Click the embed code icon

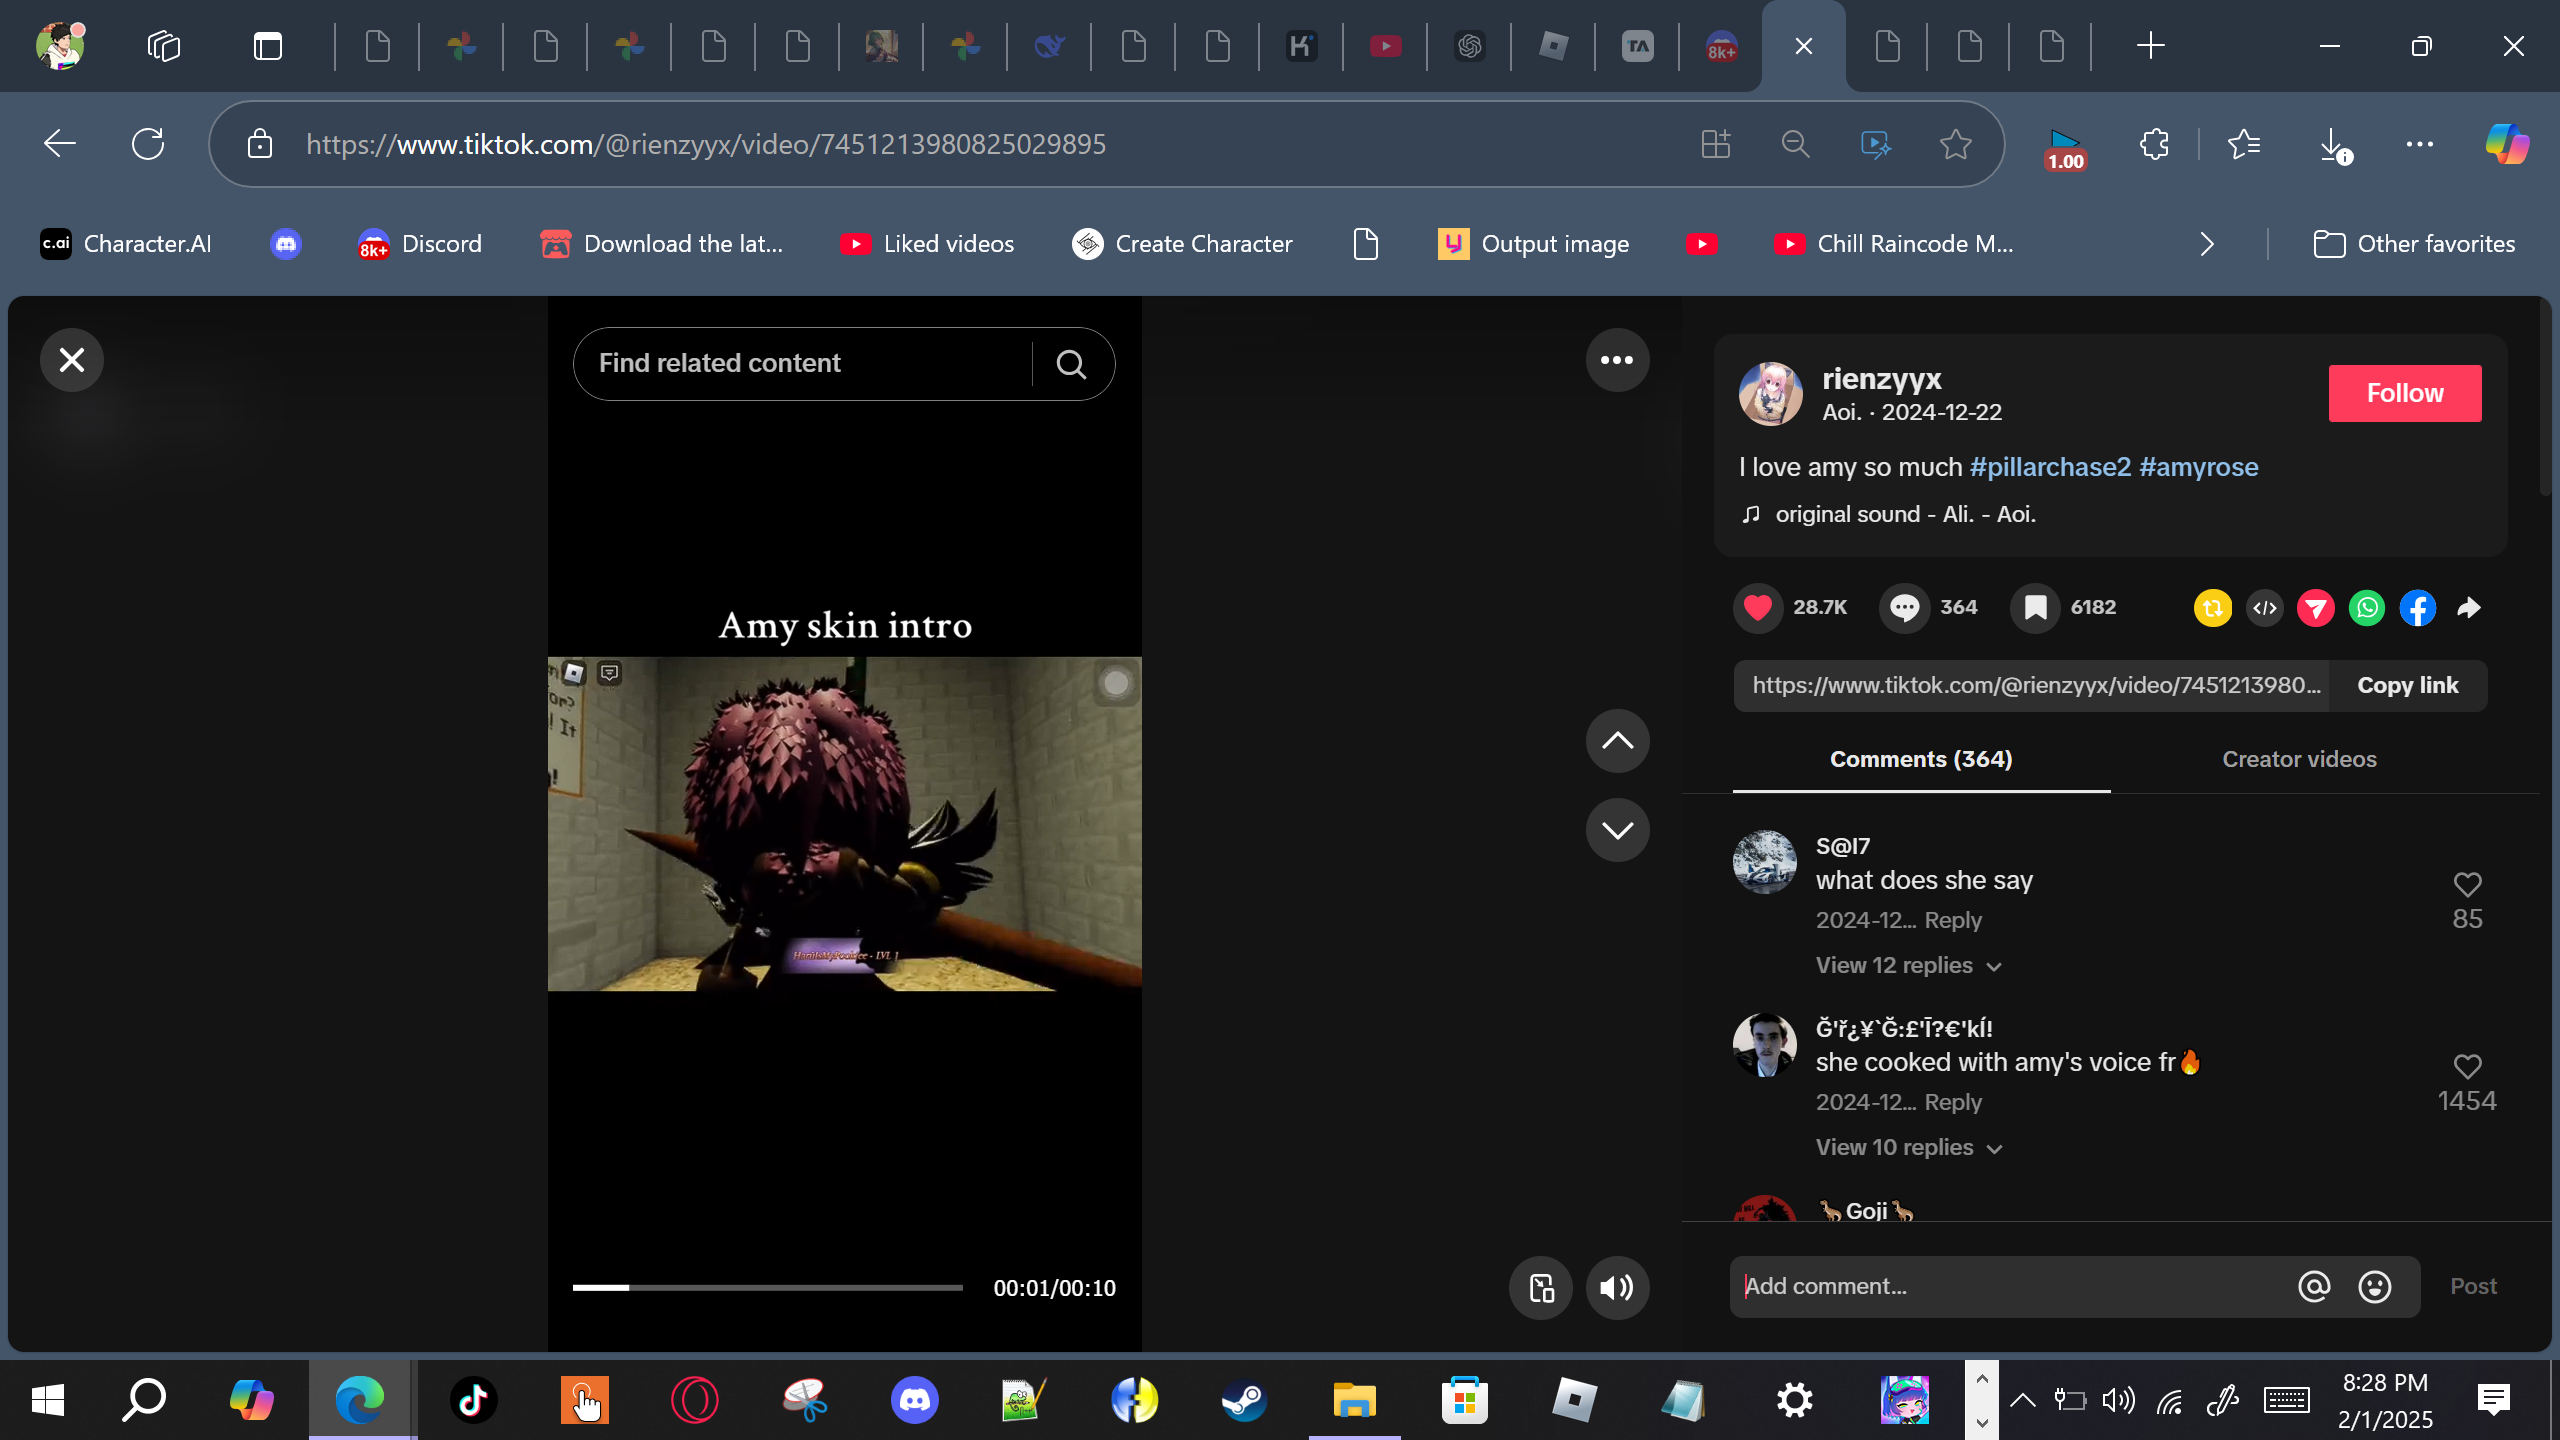[x=2264, y=608]
